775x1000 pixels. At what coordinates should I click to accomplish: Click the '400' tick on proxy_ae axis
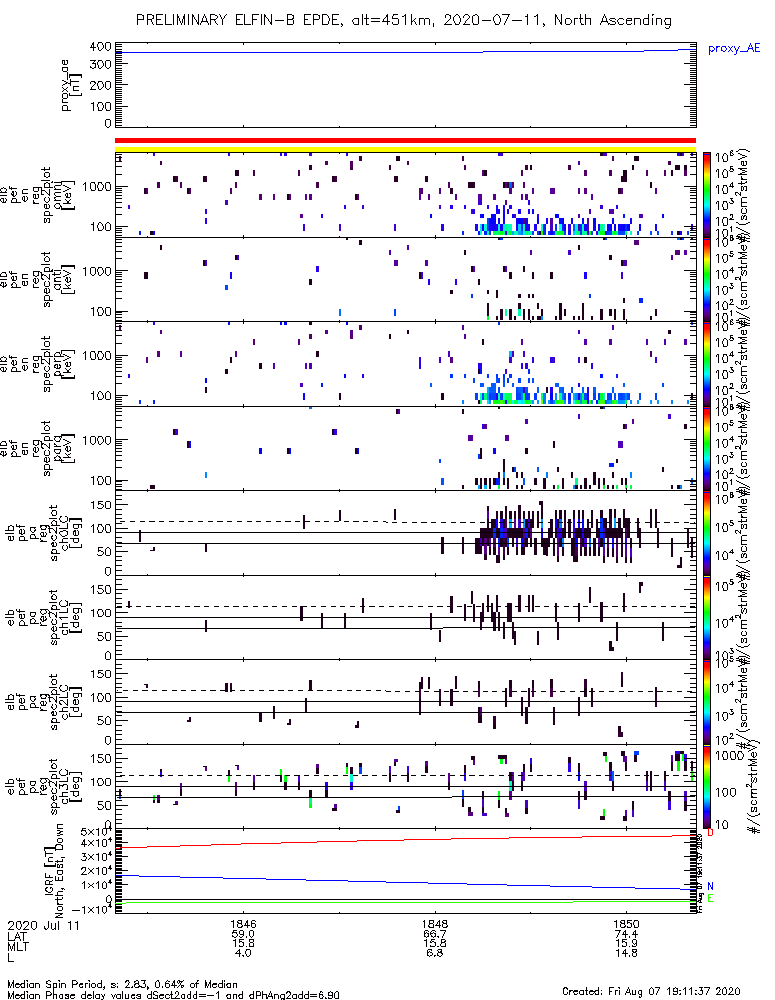coord(101,47)
